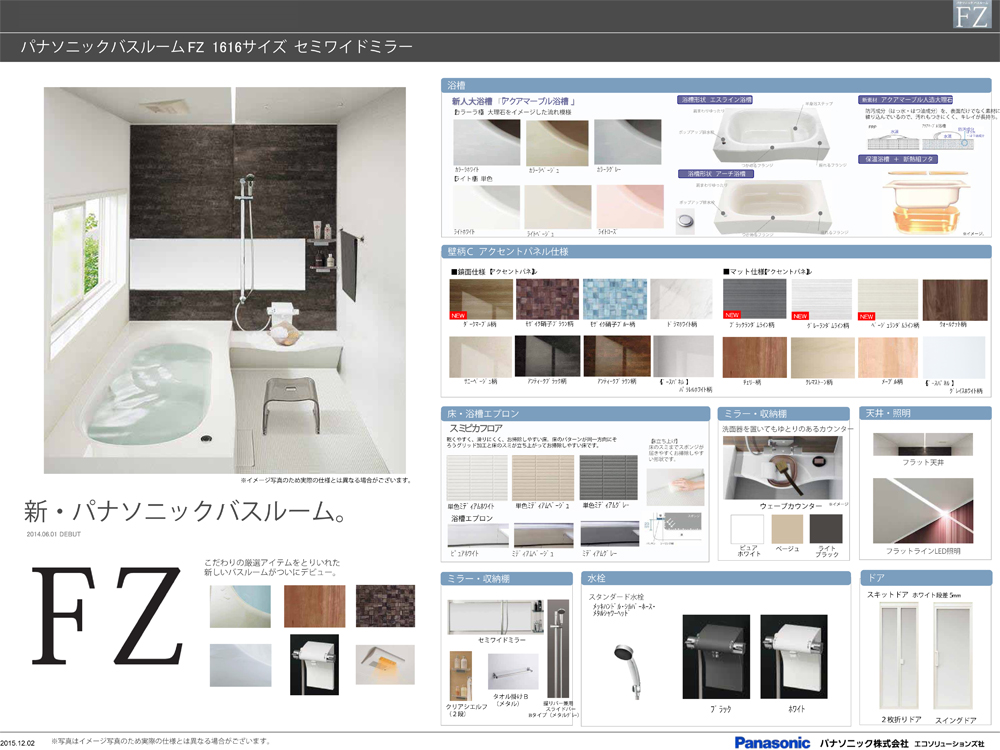Click the 浴槽形状 エスライン浴槽 label
The image size is (1000, 750).
click(x=715, y=100)
